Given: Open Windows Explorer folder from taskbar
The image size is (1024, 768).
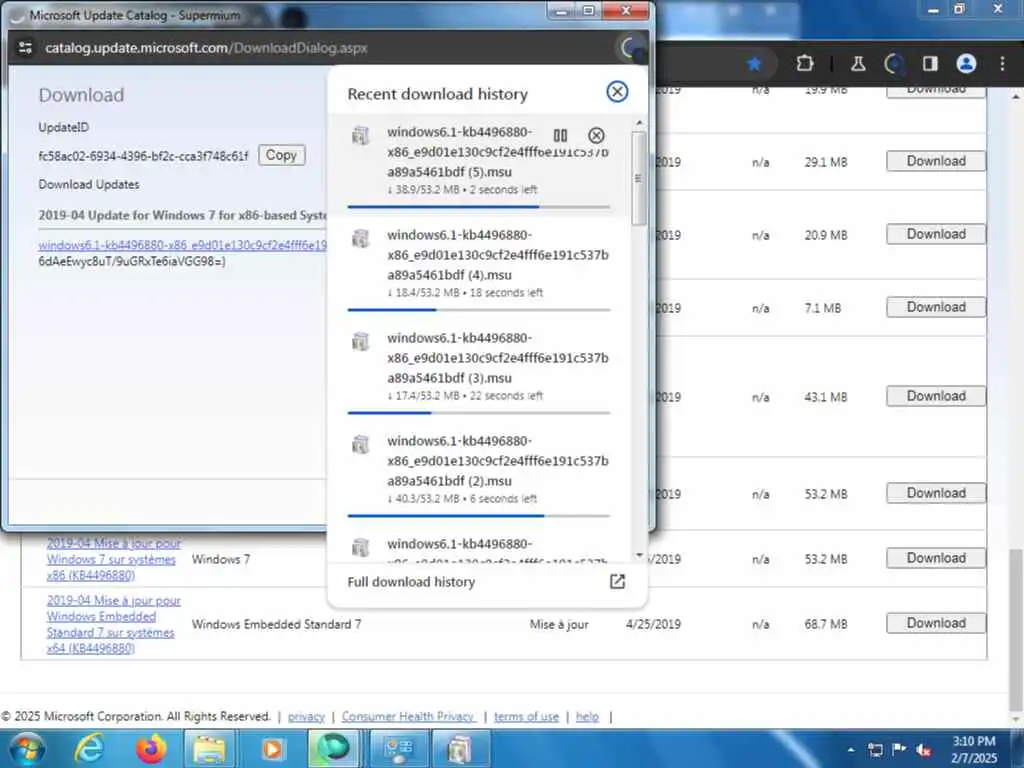Looking at the screenshot, I should click(x=208, y=748).
